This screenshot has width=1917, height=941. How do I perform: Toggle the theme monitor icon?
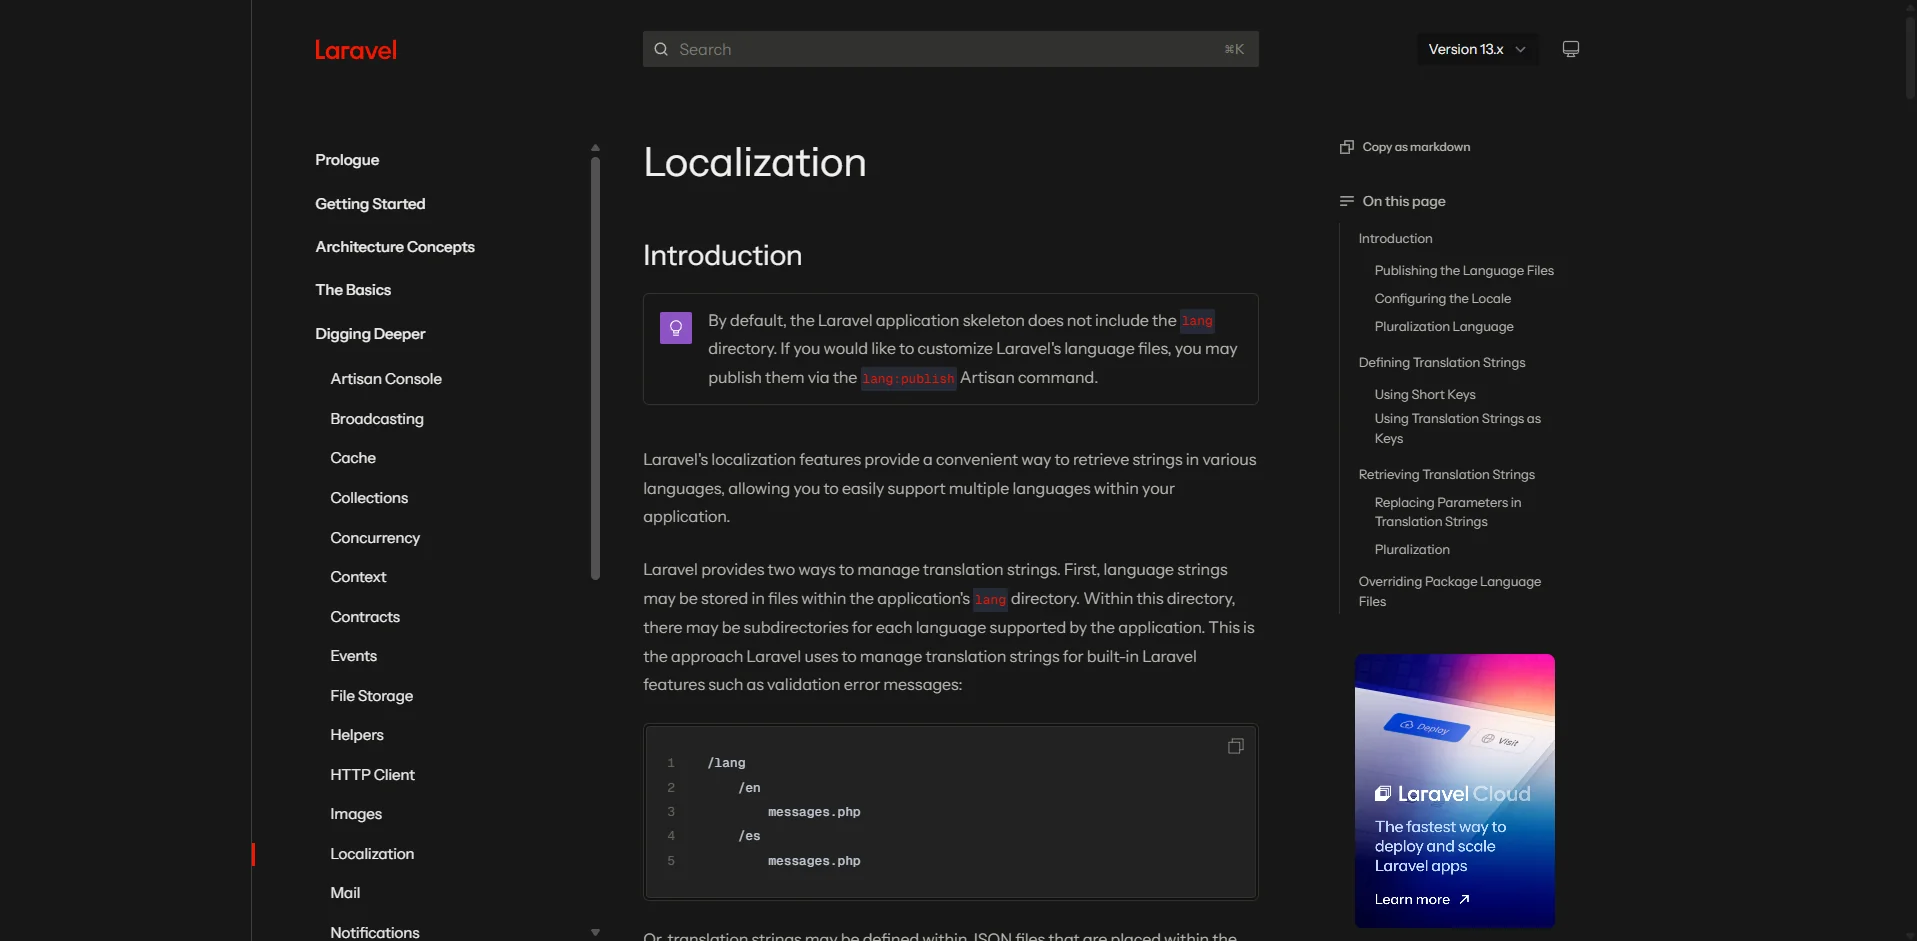click(1571, 49)
